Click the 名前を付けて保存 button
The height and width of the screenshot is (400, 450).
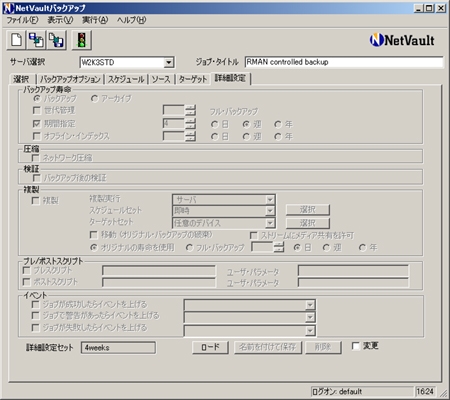pyautogui.click(x=268, y=347)
